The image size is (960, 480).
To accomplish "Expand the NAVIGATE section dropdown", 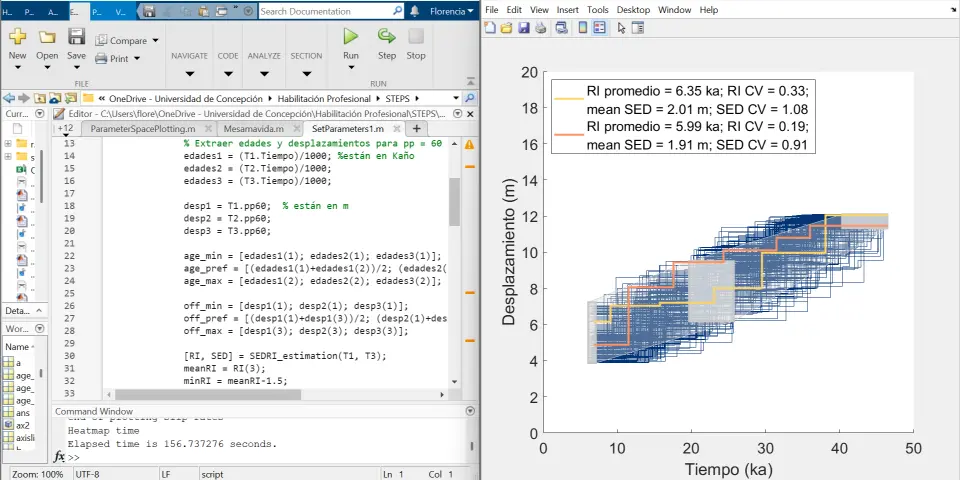I will 188,73.
